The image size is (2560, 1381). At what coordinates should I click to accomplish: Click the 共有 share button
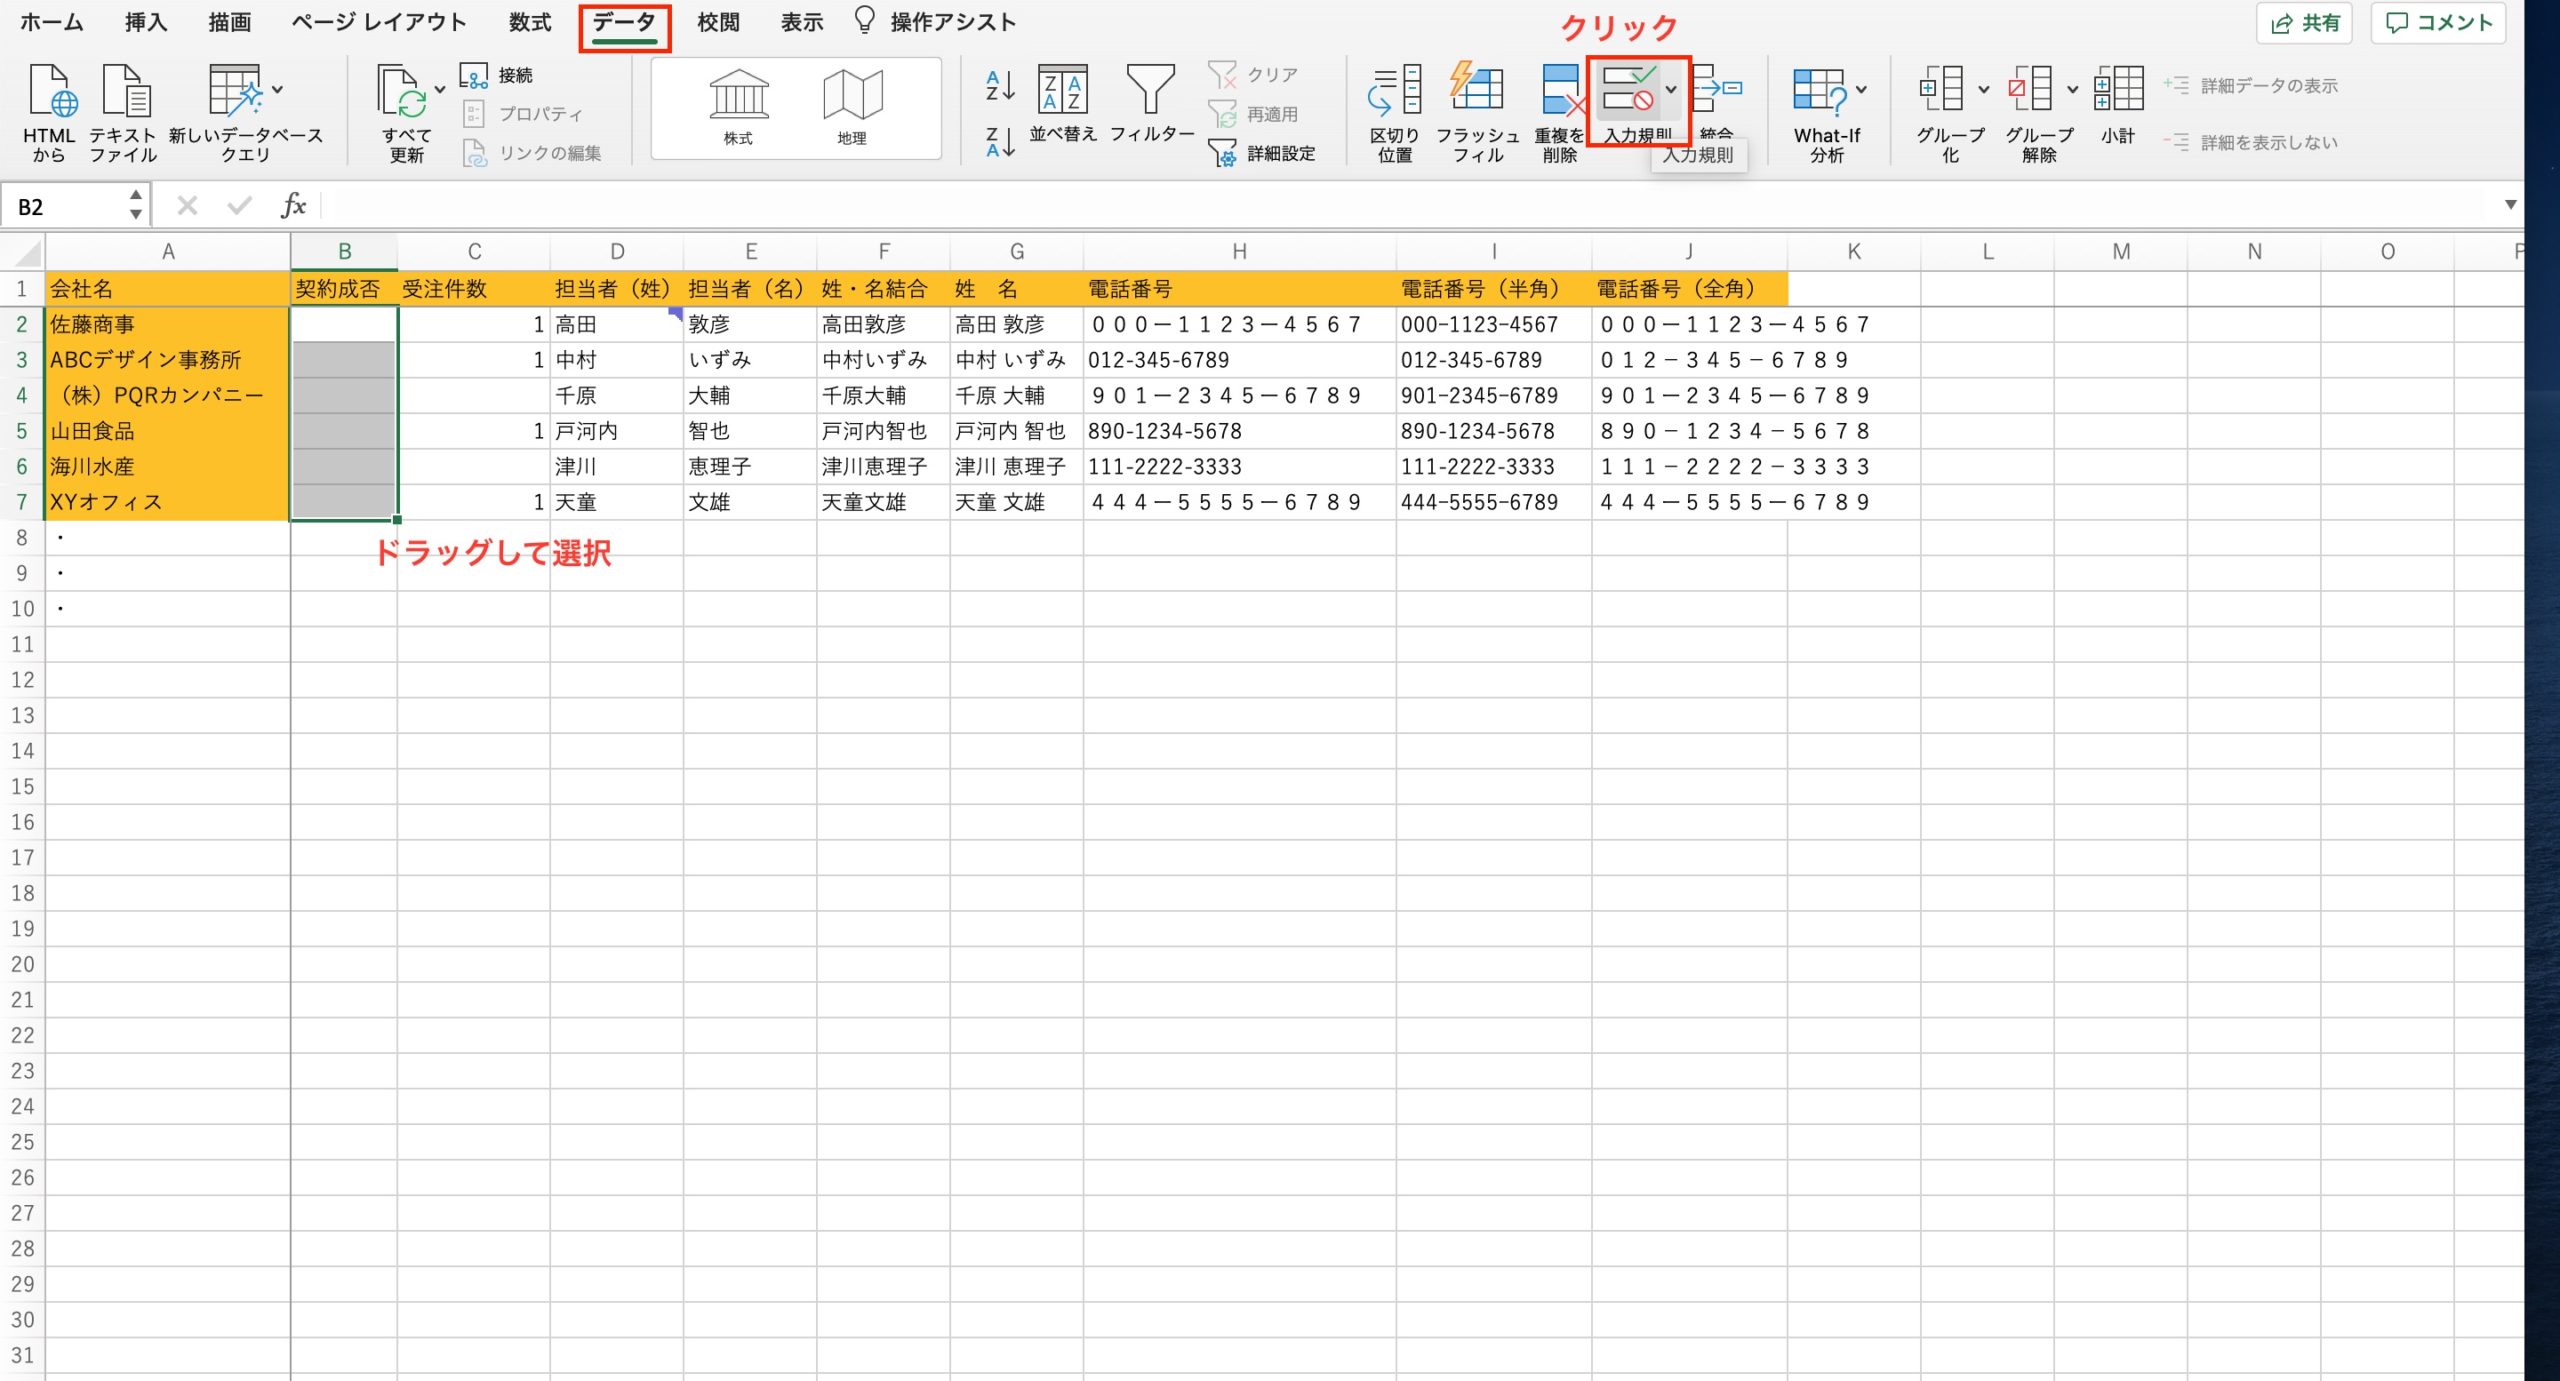click(2305, 23)
